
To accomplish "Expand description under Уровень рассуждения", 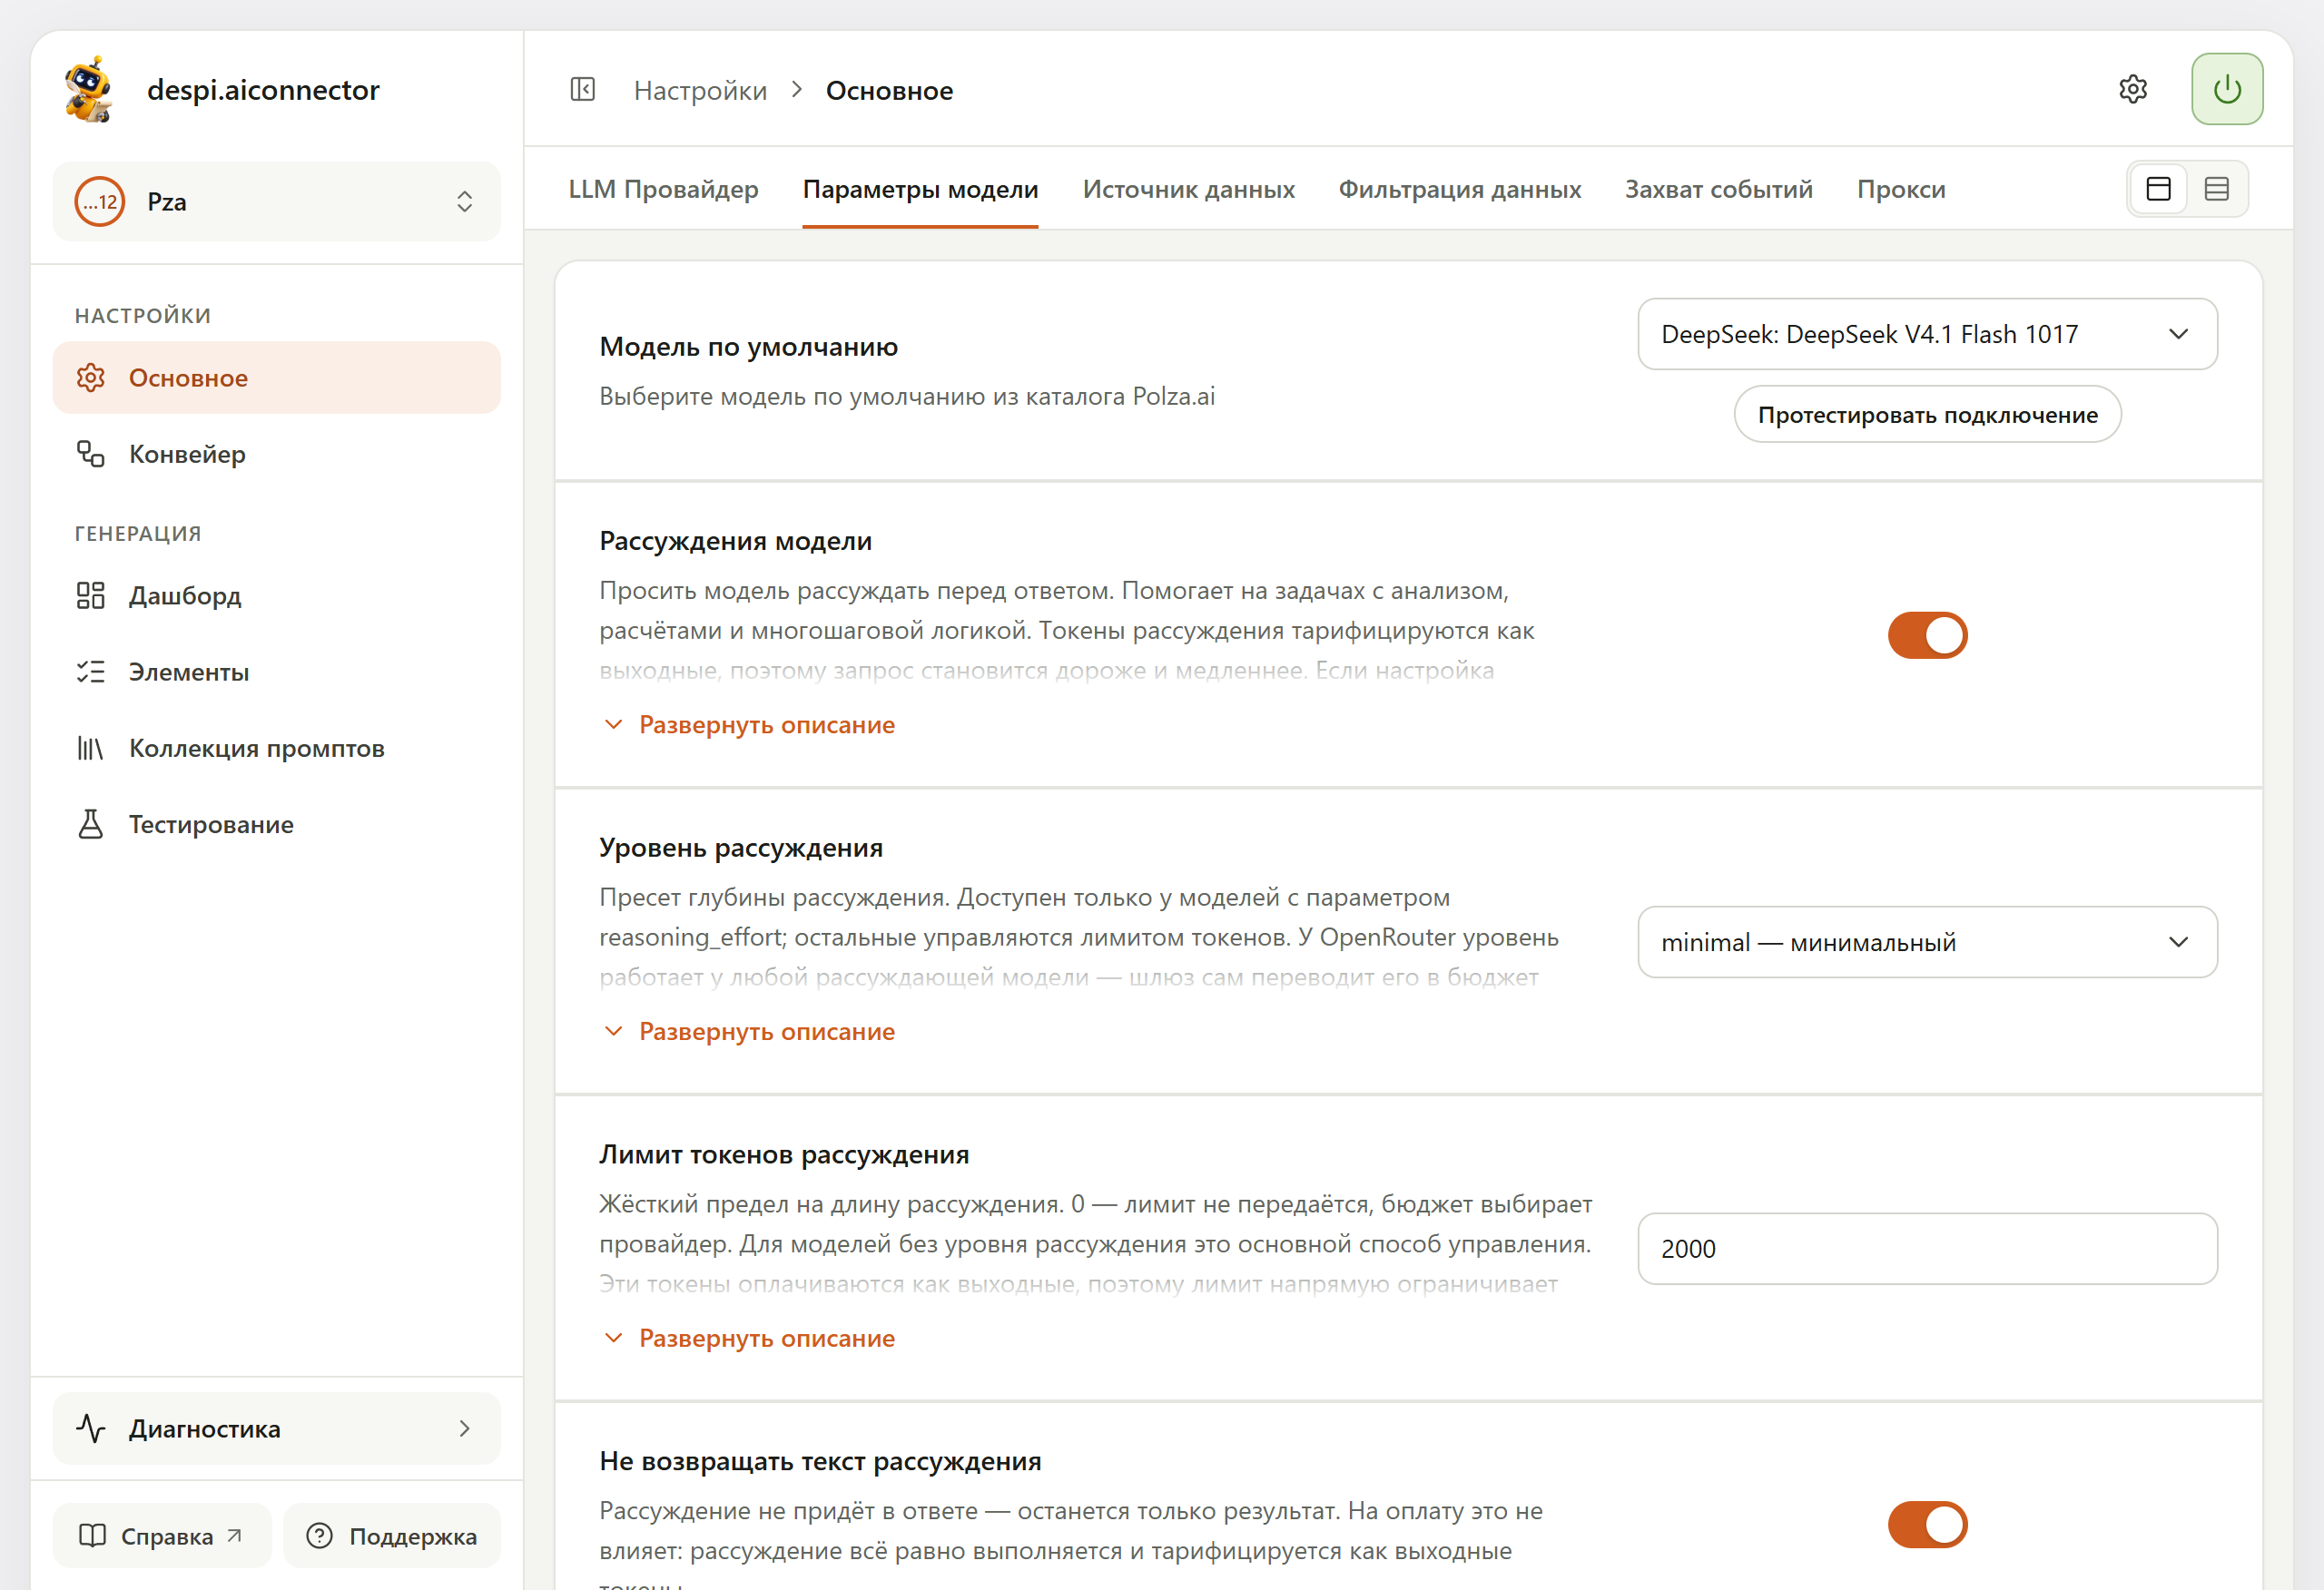I will 749,1032.
